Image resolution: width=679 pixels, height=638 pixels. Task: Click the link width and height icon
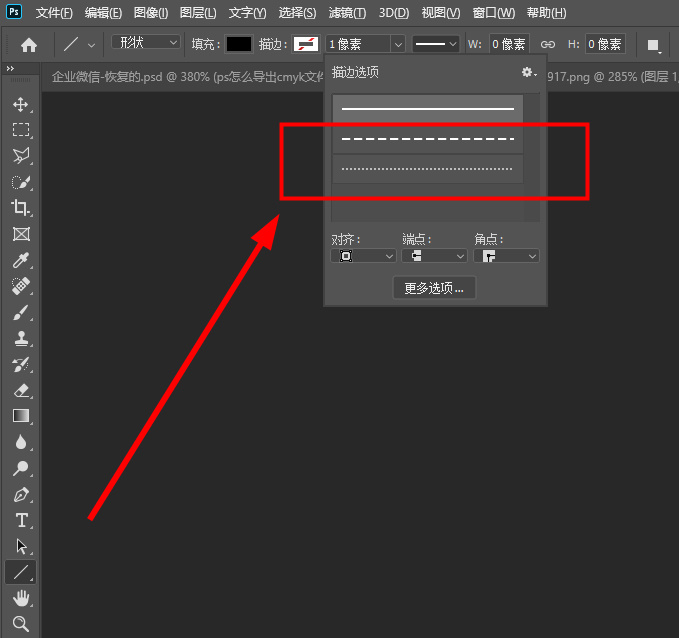click(547, 45)
